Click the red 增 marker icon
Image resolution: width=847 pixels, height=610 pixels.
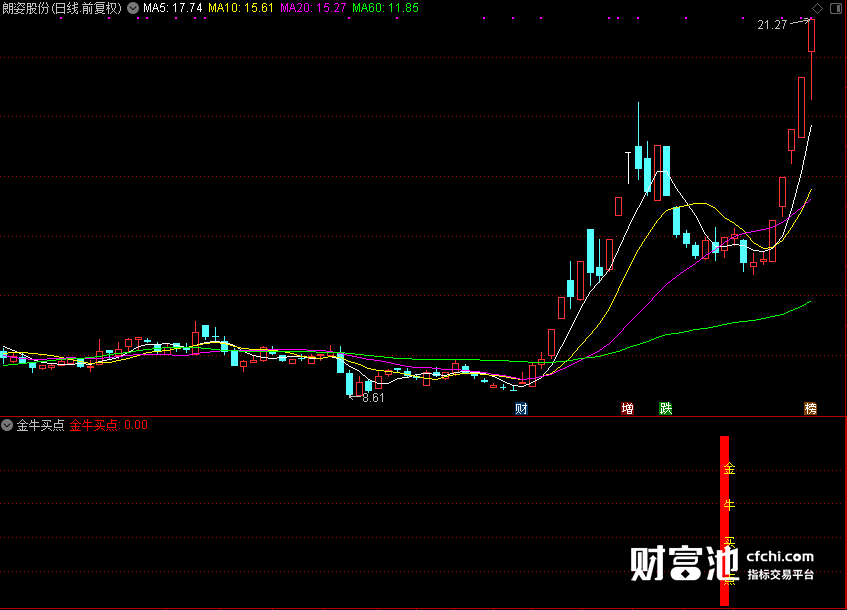[627, 408]
